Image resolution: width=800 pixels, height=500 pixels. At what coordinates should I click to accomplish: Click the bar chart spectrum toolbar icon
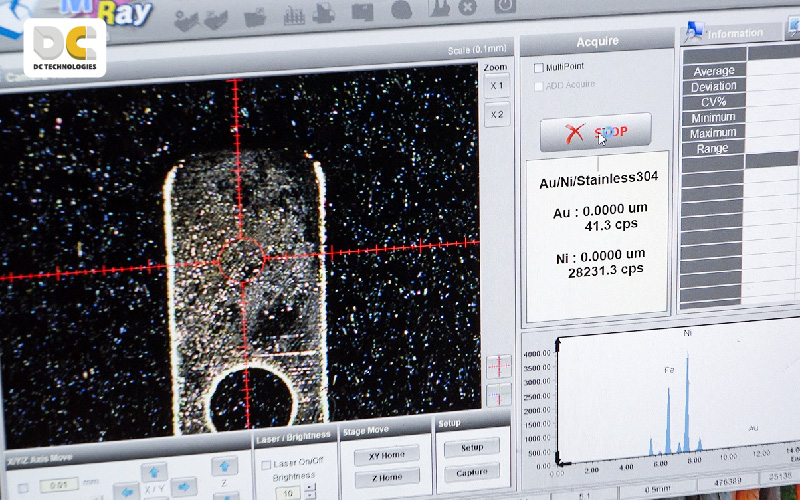coord(296,15)
